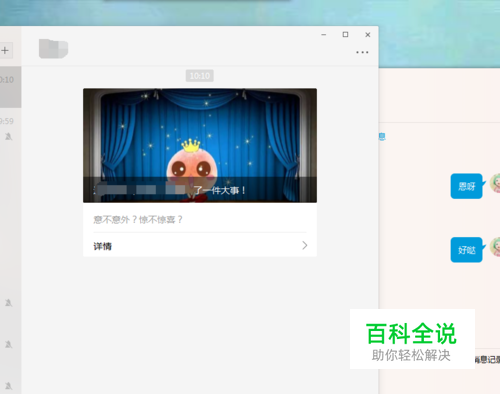
Task: Click the 嗯呀 message bubble in the back window
Action: coord(467,186)
